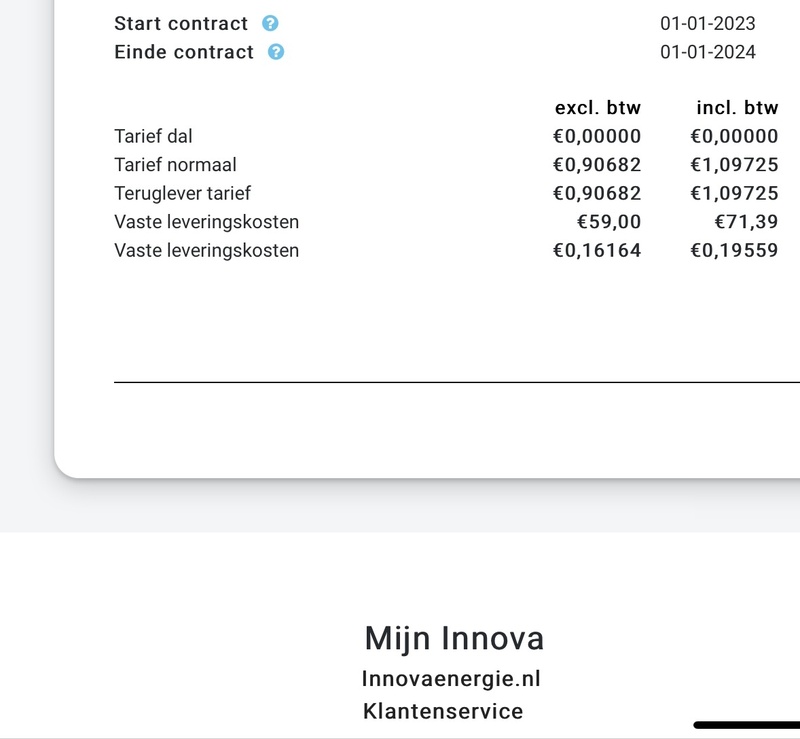Select the excl. btw column header
Viewport: 800px width, 739px height.
click(598, 108)
